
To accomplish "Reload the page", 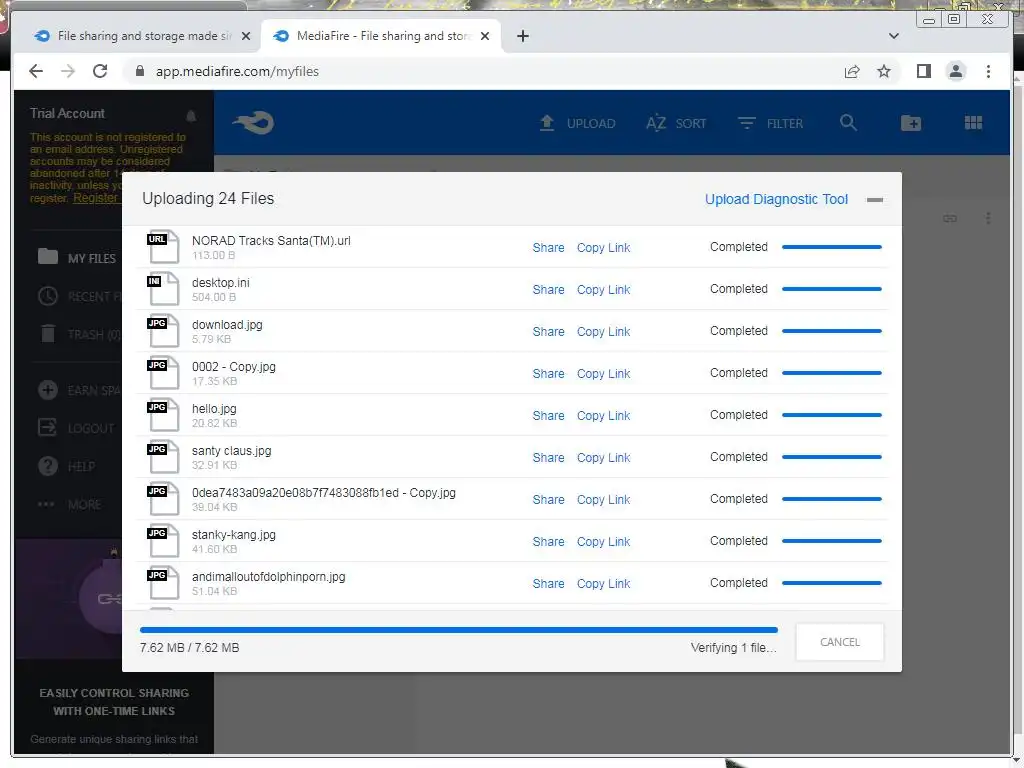I will click(100, 71).
